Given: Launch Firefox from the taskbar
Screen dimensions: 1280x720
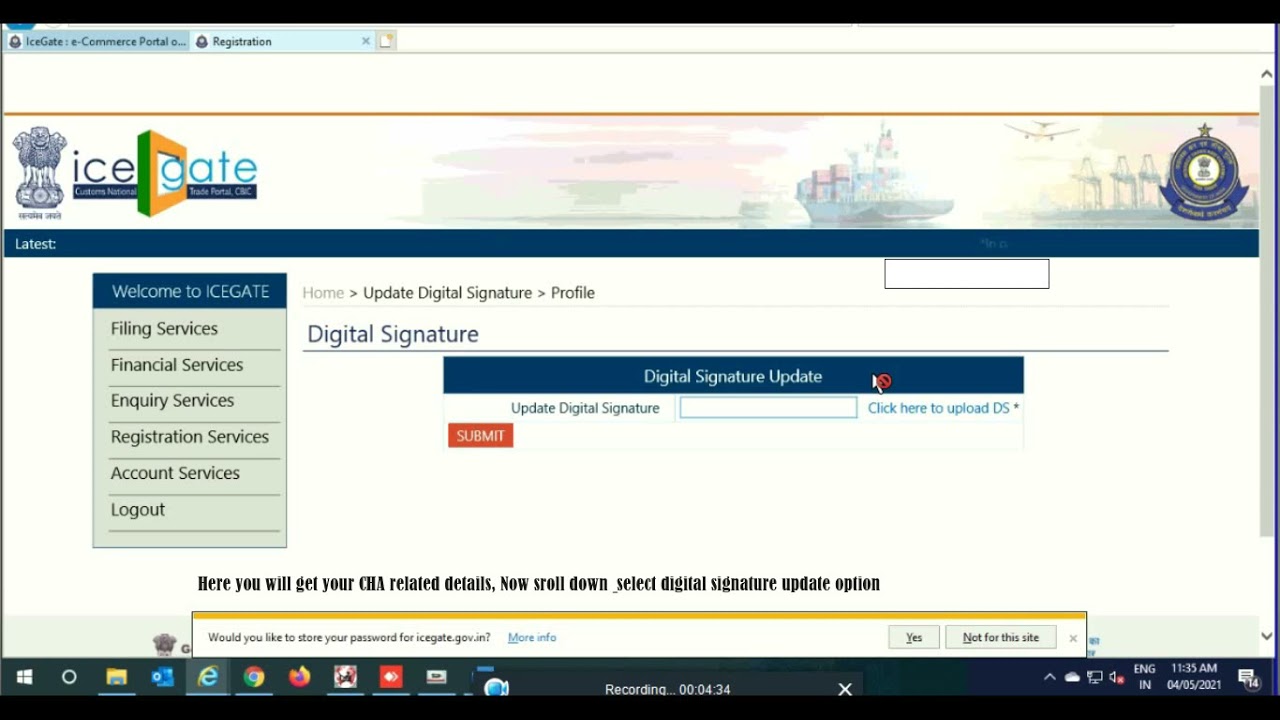Looking at the screenshot, I should click(x=299, y=677).
